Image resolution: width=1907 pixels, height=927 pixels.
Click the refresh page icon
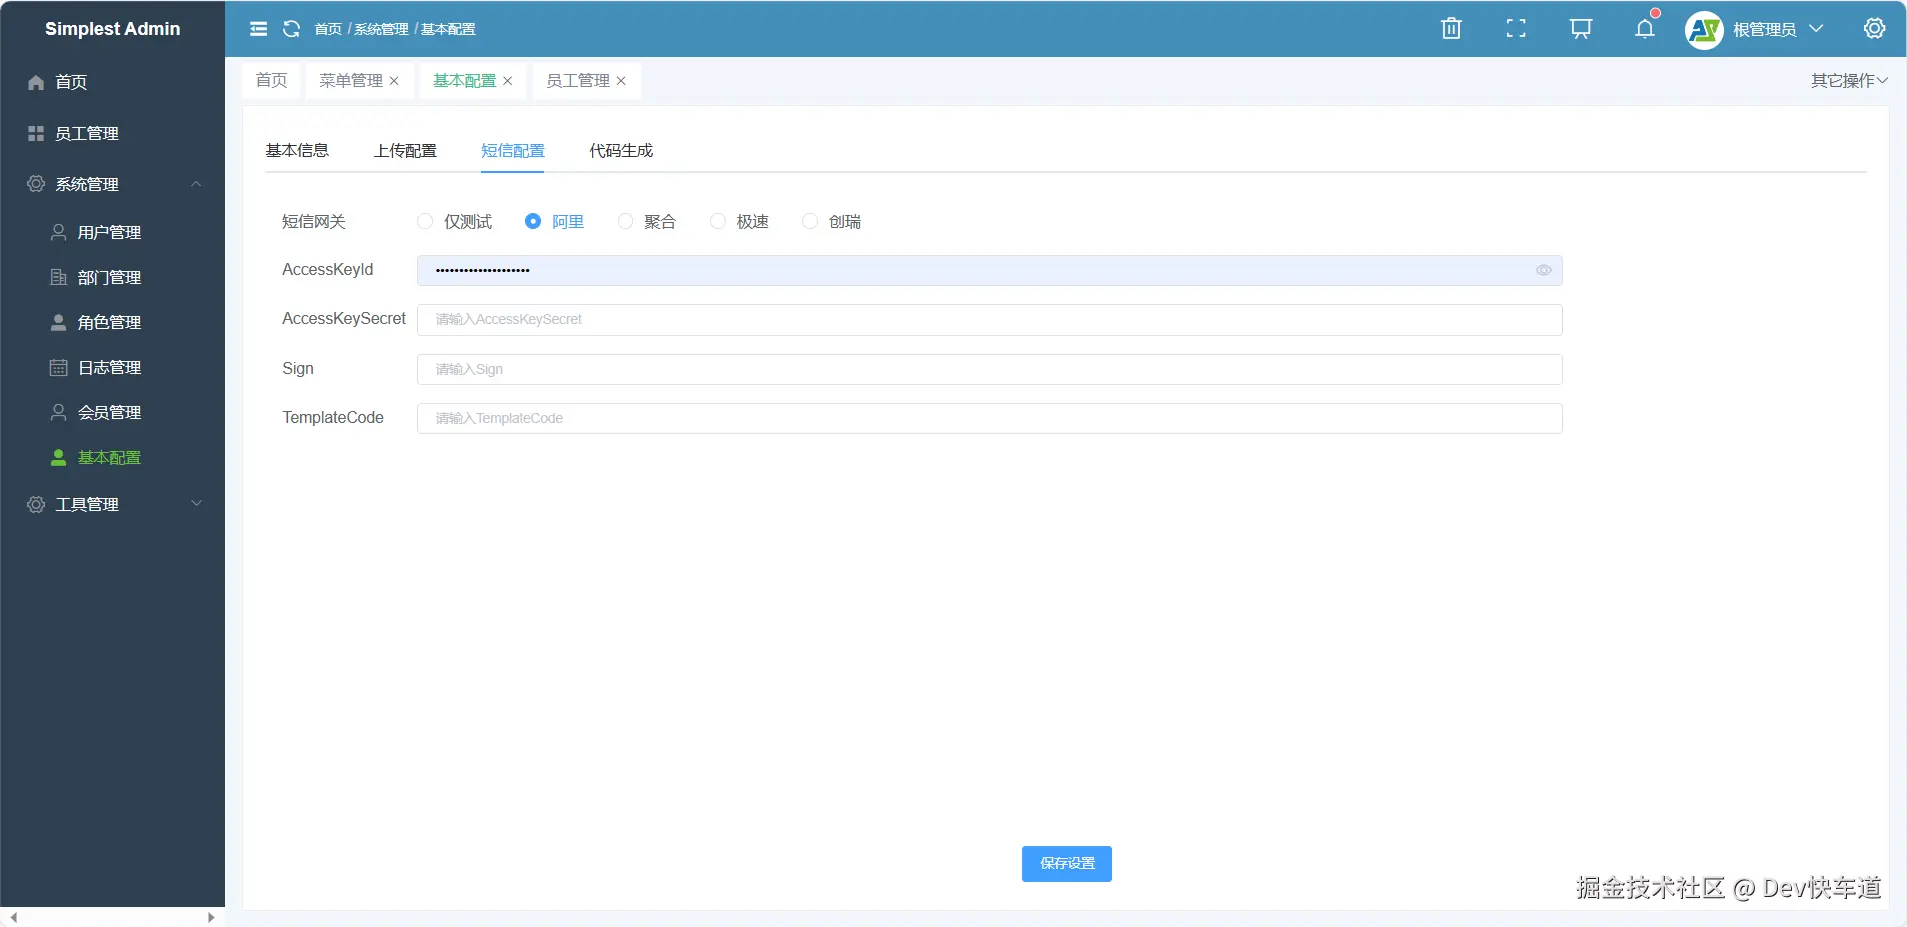pos(292,29)
